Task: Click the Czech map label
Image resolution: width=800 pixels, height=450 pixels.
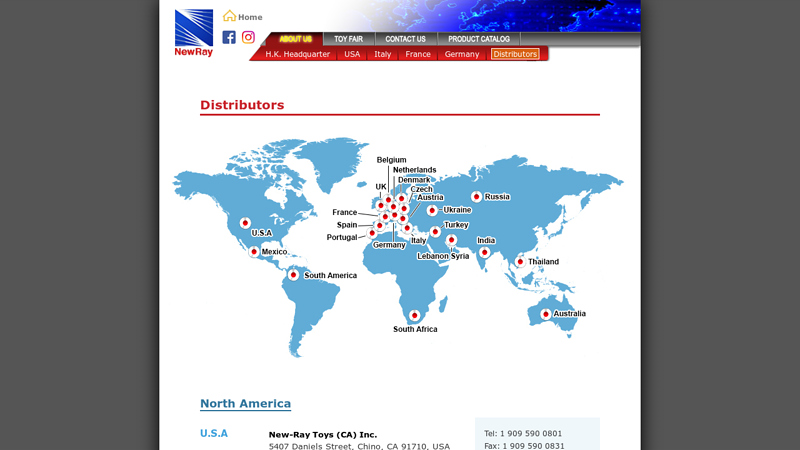Action: point(421,189)
